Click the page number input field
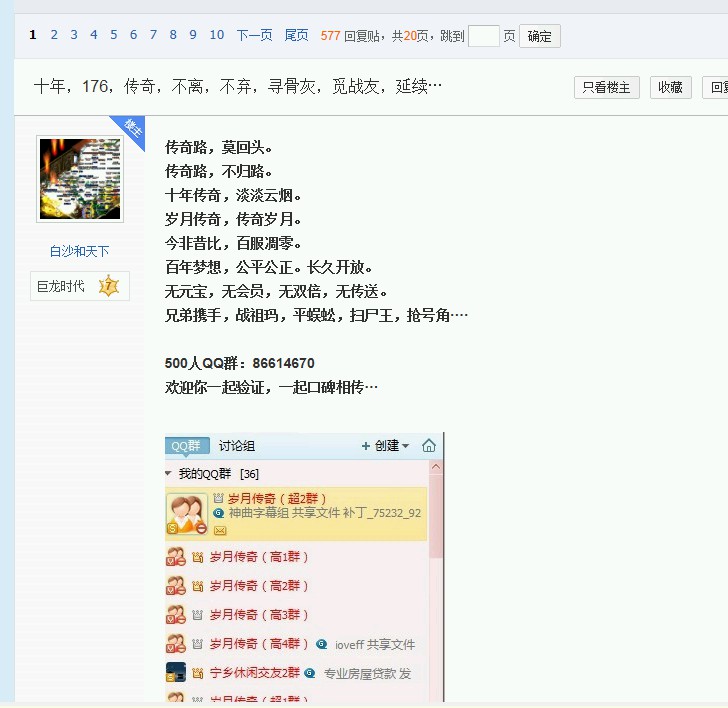This screenshot has height=708, width=728. [483, 36]
